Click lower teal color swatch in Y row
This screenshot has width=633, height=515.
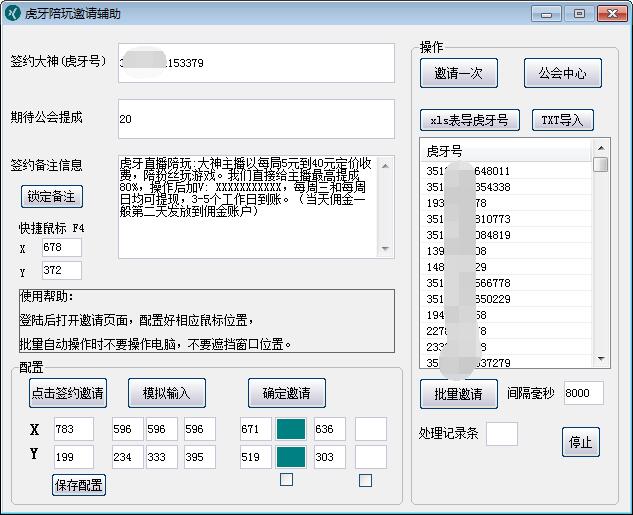point(291,457)
